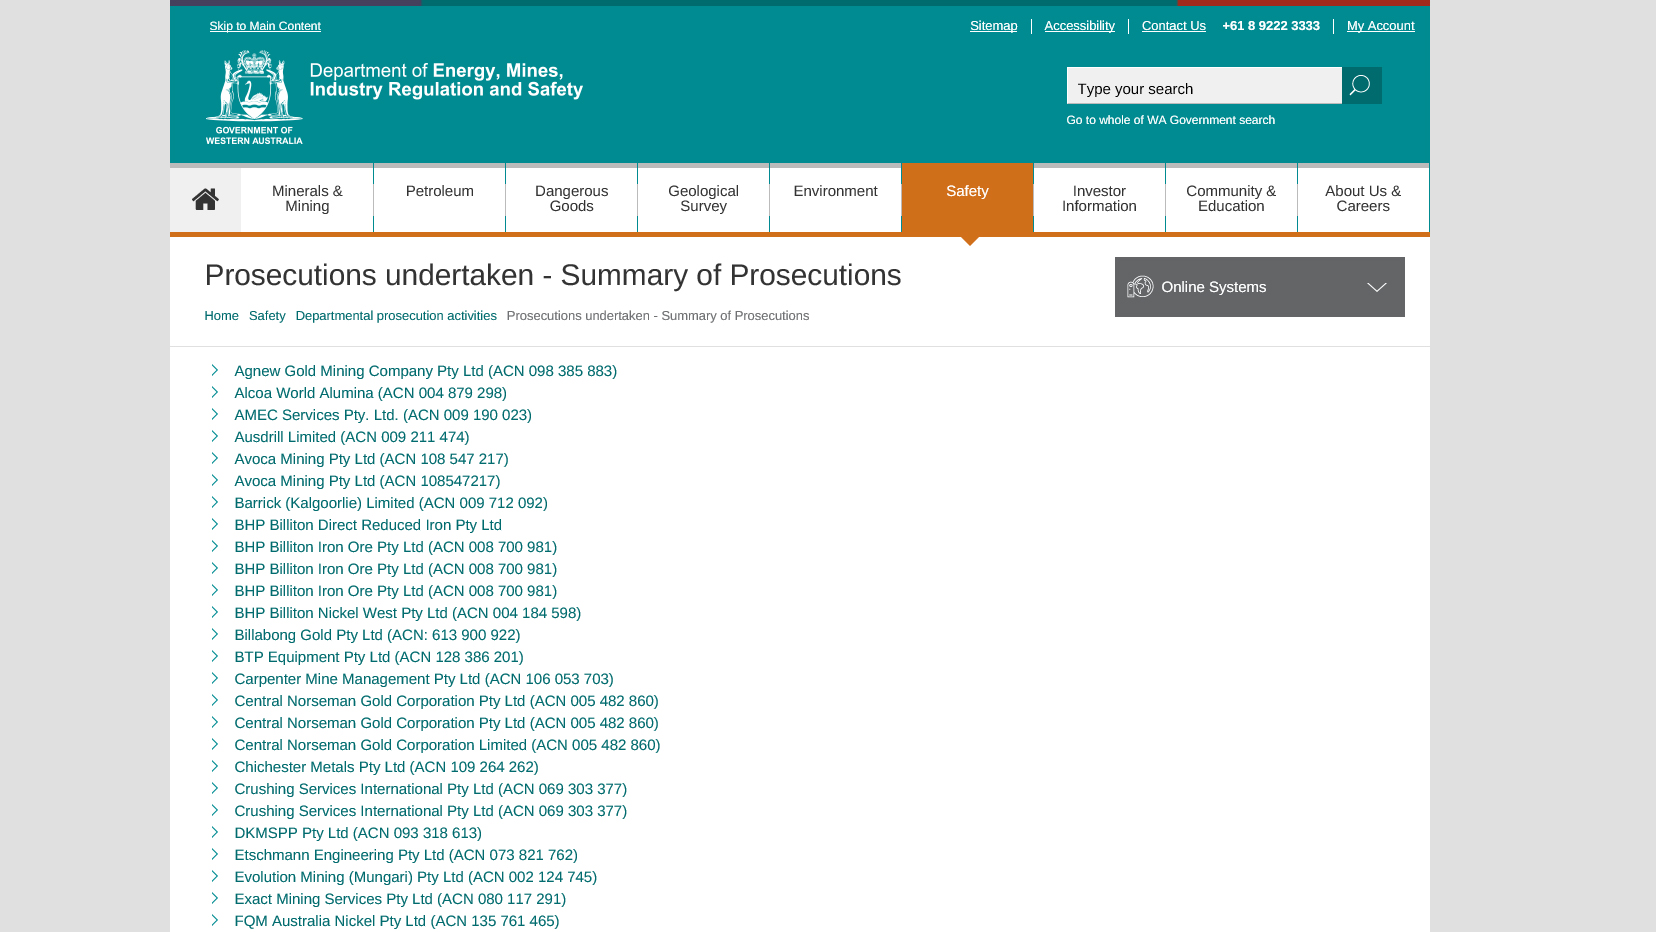Open the Community & Education menu
The width and height of the screenshot is (1656, 932).
click(x=1231, y=198)
